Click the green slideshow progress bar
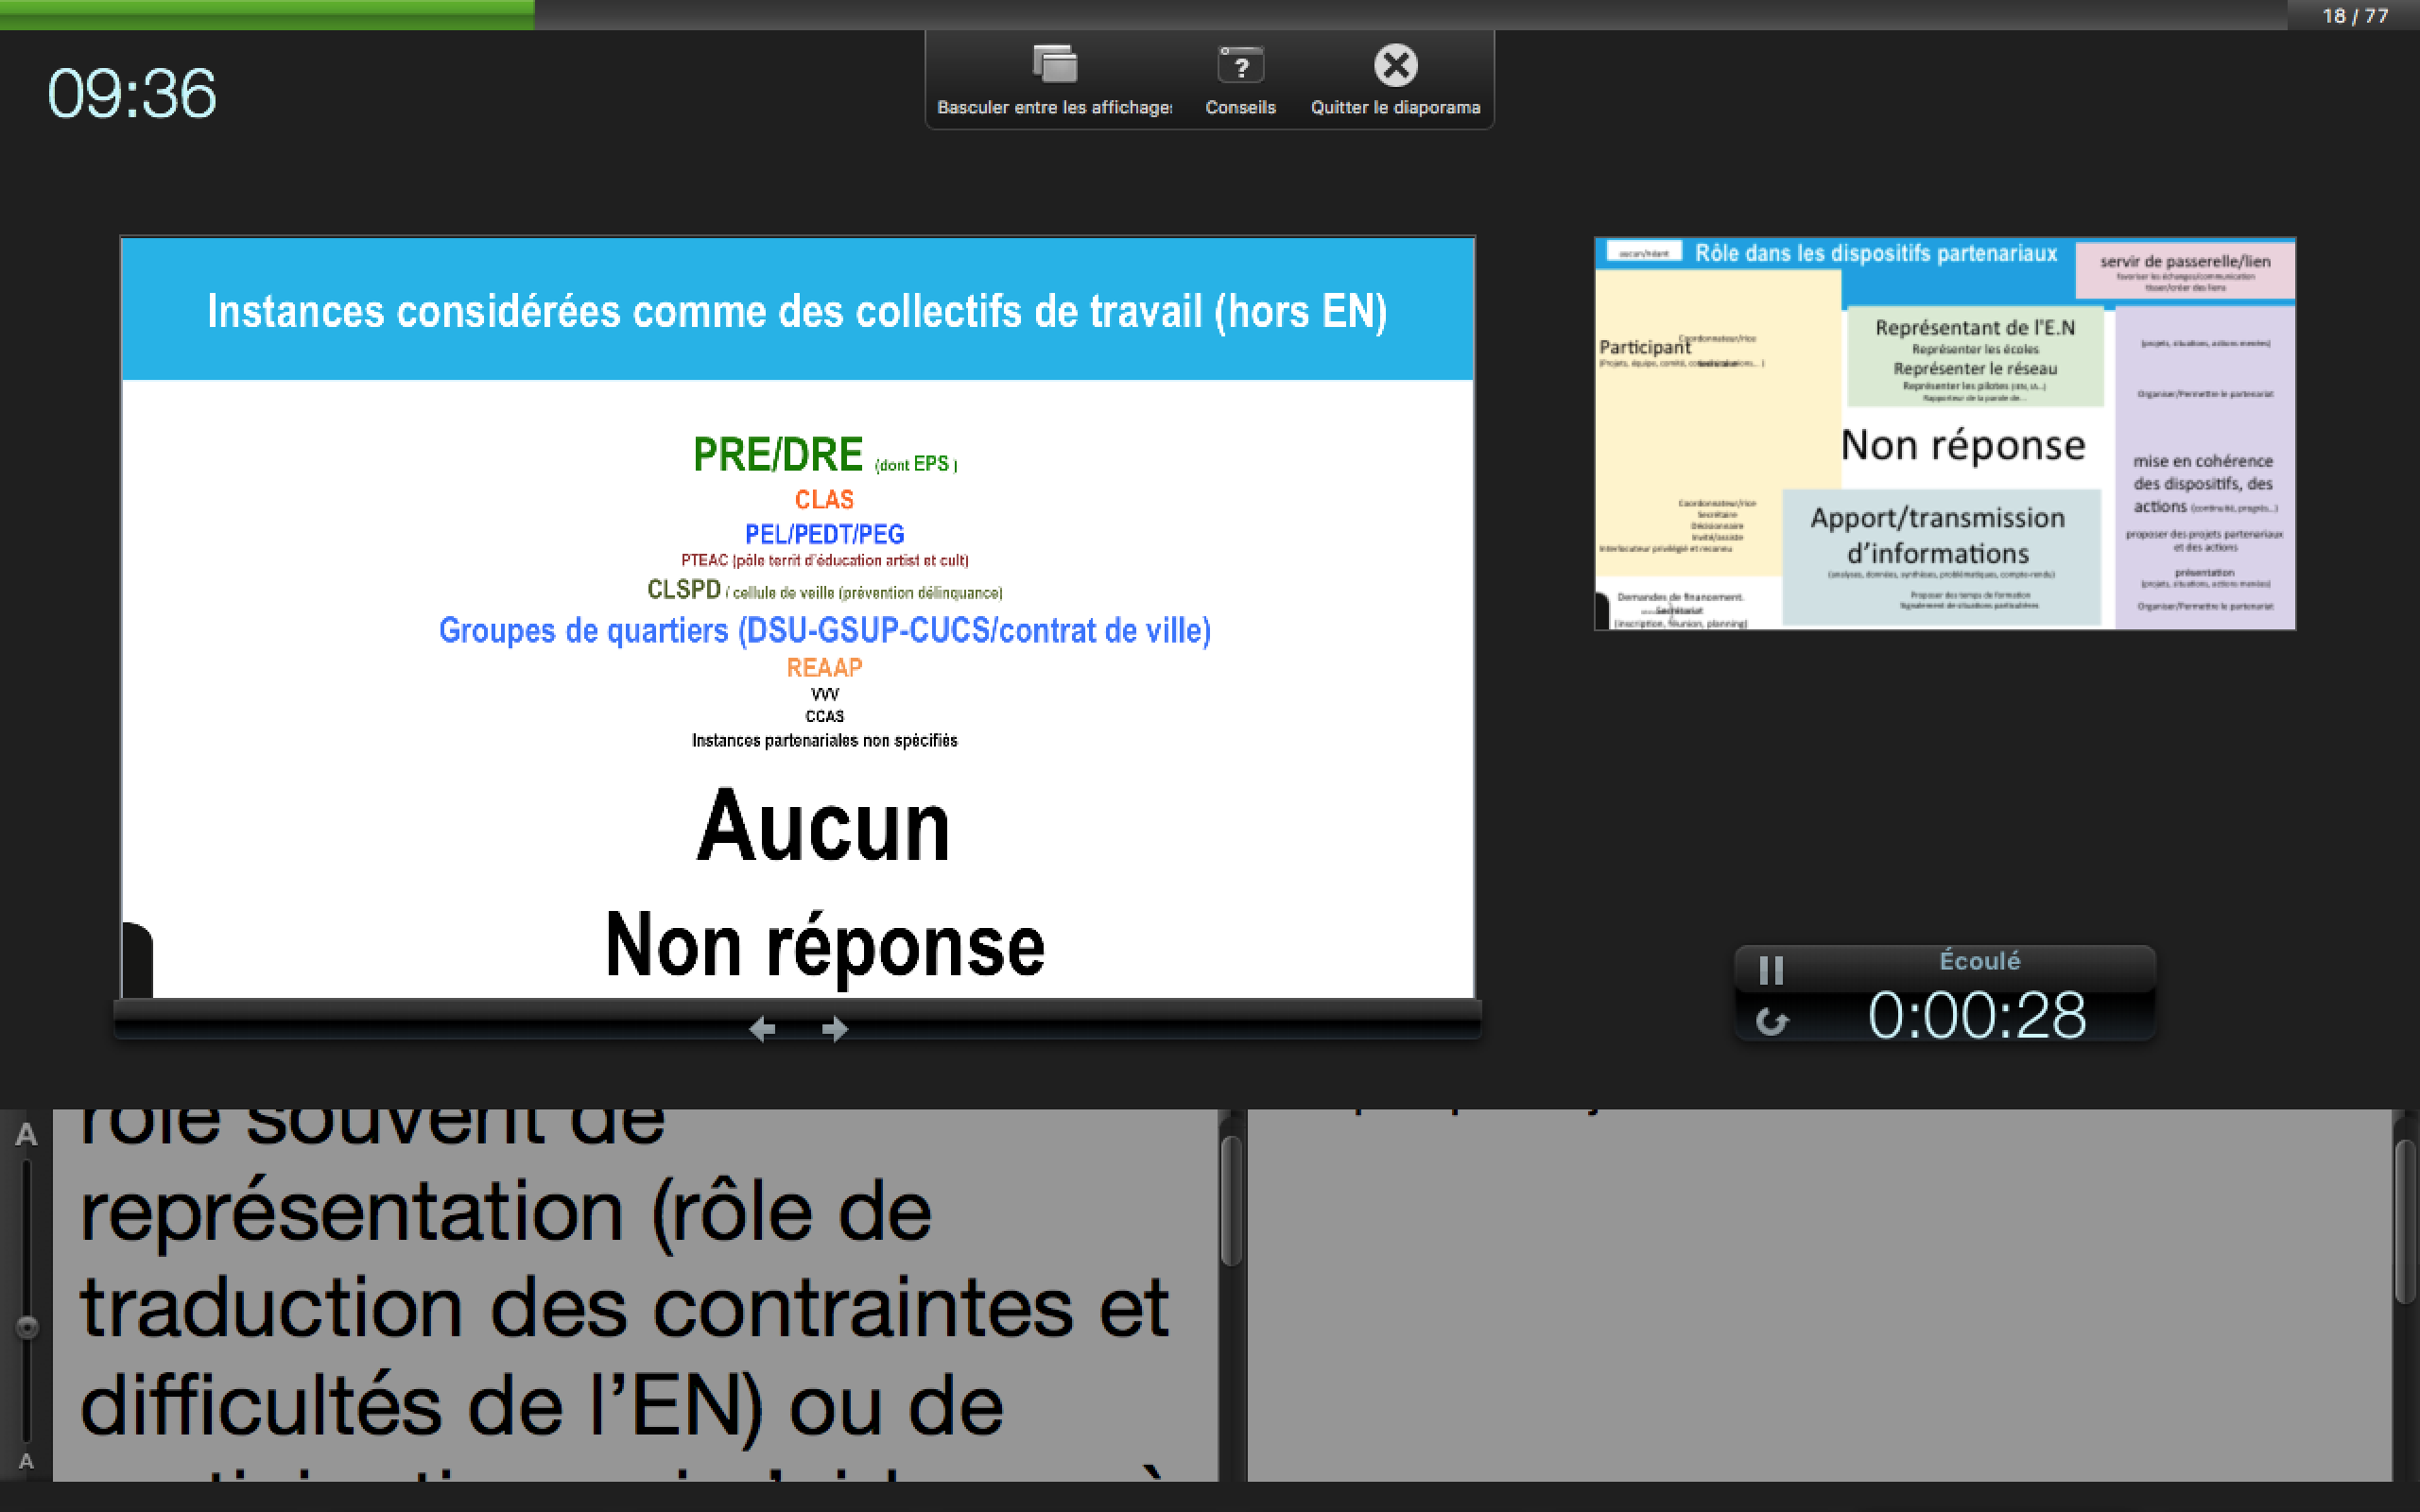This screenshot has height=1512, width=2420. coord(266,14)
